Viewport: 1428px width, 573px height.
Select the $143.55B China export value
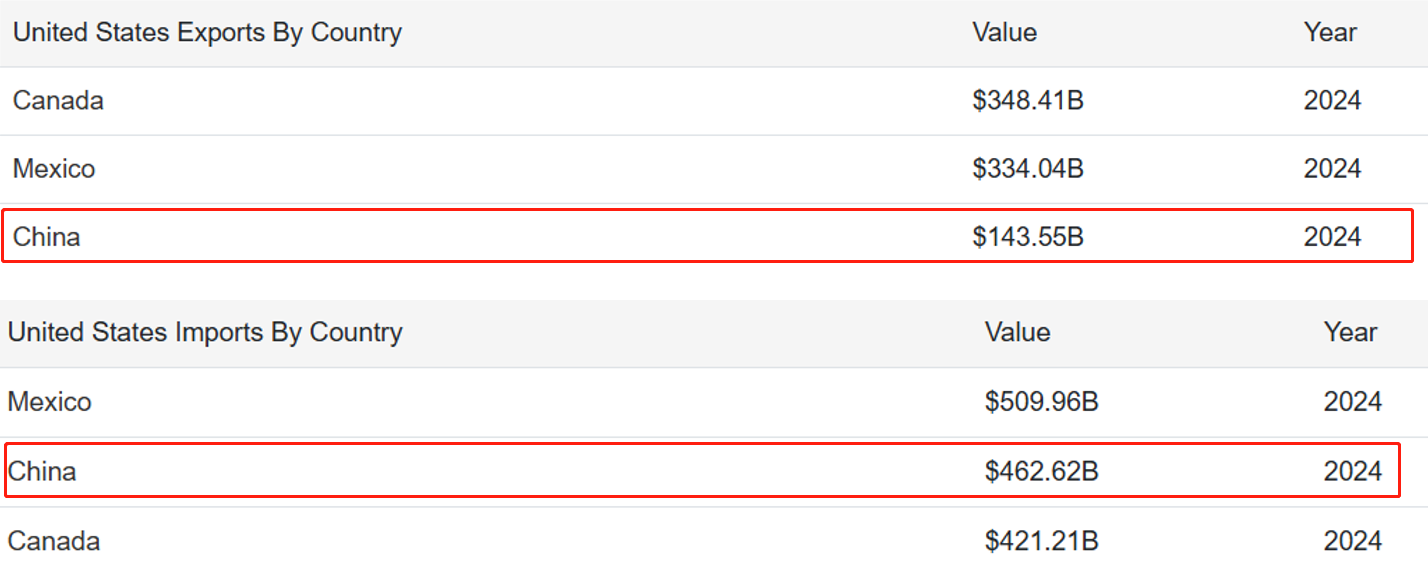tap(1028, 237)
